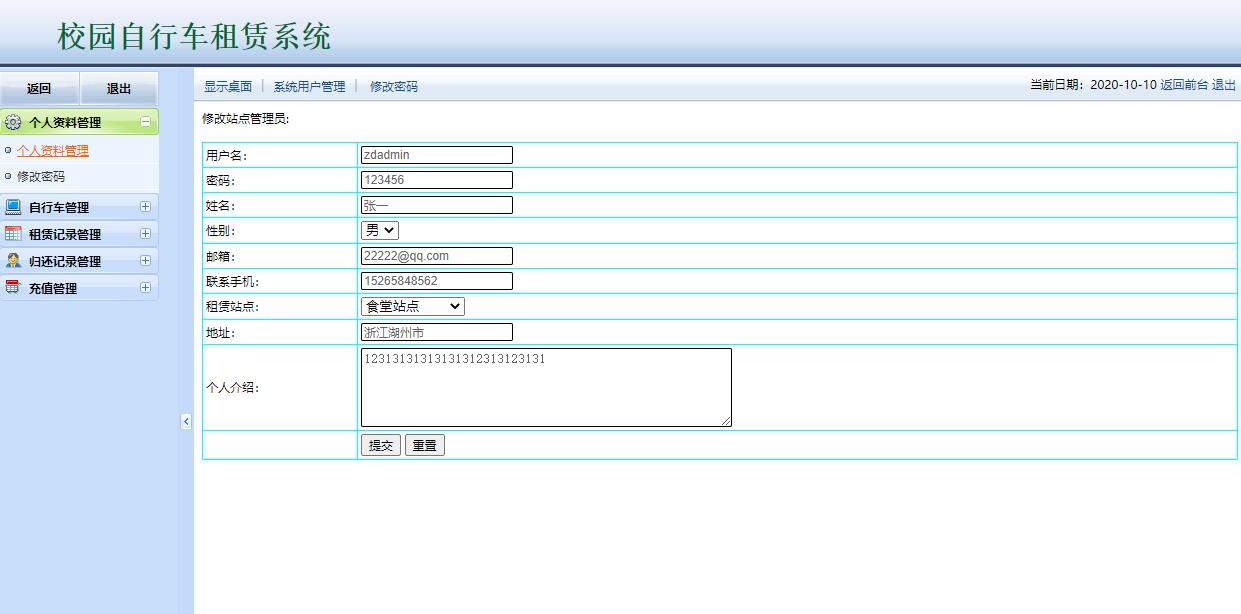This screenshot has width=1241, height=614.
Task: Click the 校园自行车租赁系统 title
Action: pyautogui.click(x=195, y=37)
